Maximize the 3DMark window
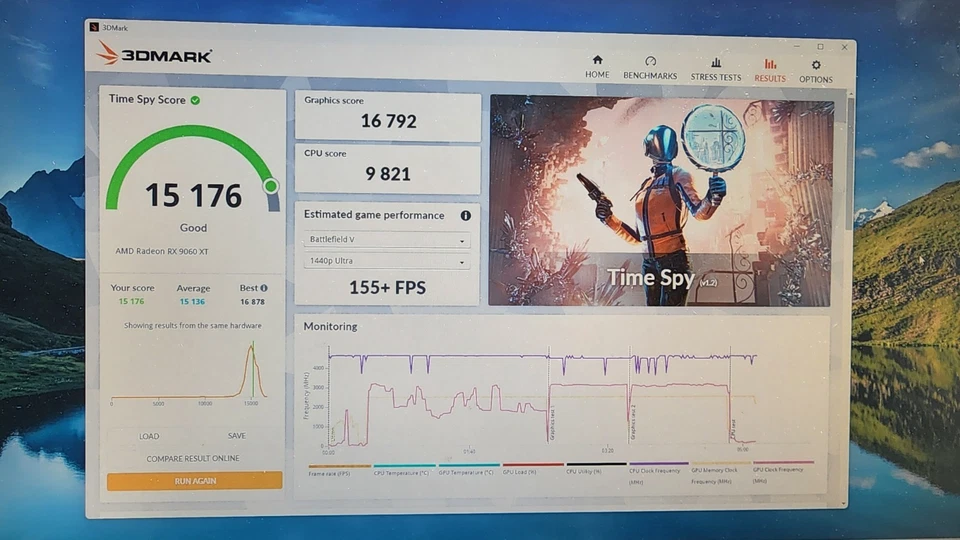The width and height of the screenshot is (960, 540). point(820,47)
